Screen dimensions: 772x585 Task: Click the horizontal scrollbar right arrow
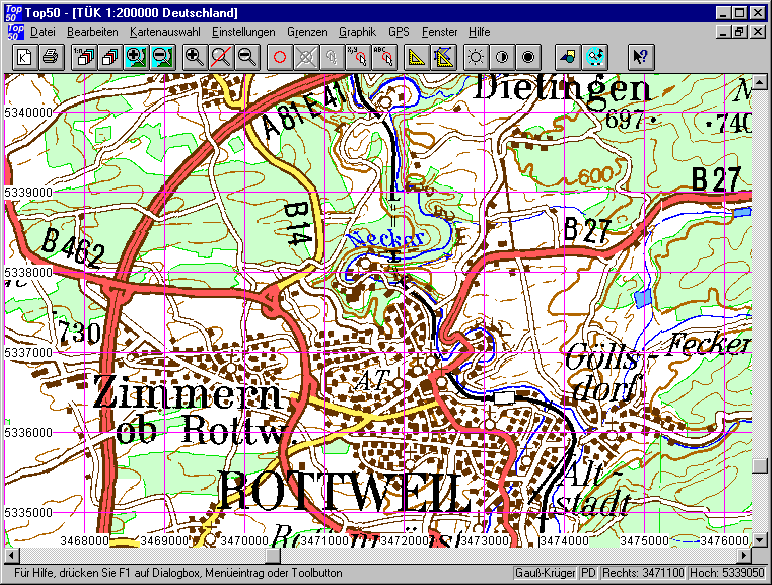coord(744,555)
